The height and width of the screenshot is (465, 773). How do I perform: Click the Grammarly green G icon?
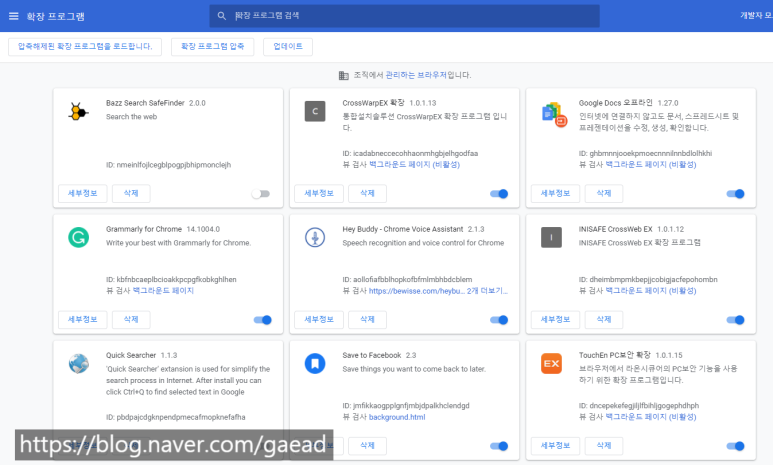(78, 238)
